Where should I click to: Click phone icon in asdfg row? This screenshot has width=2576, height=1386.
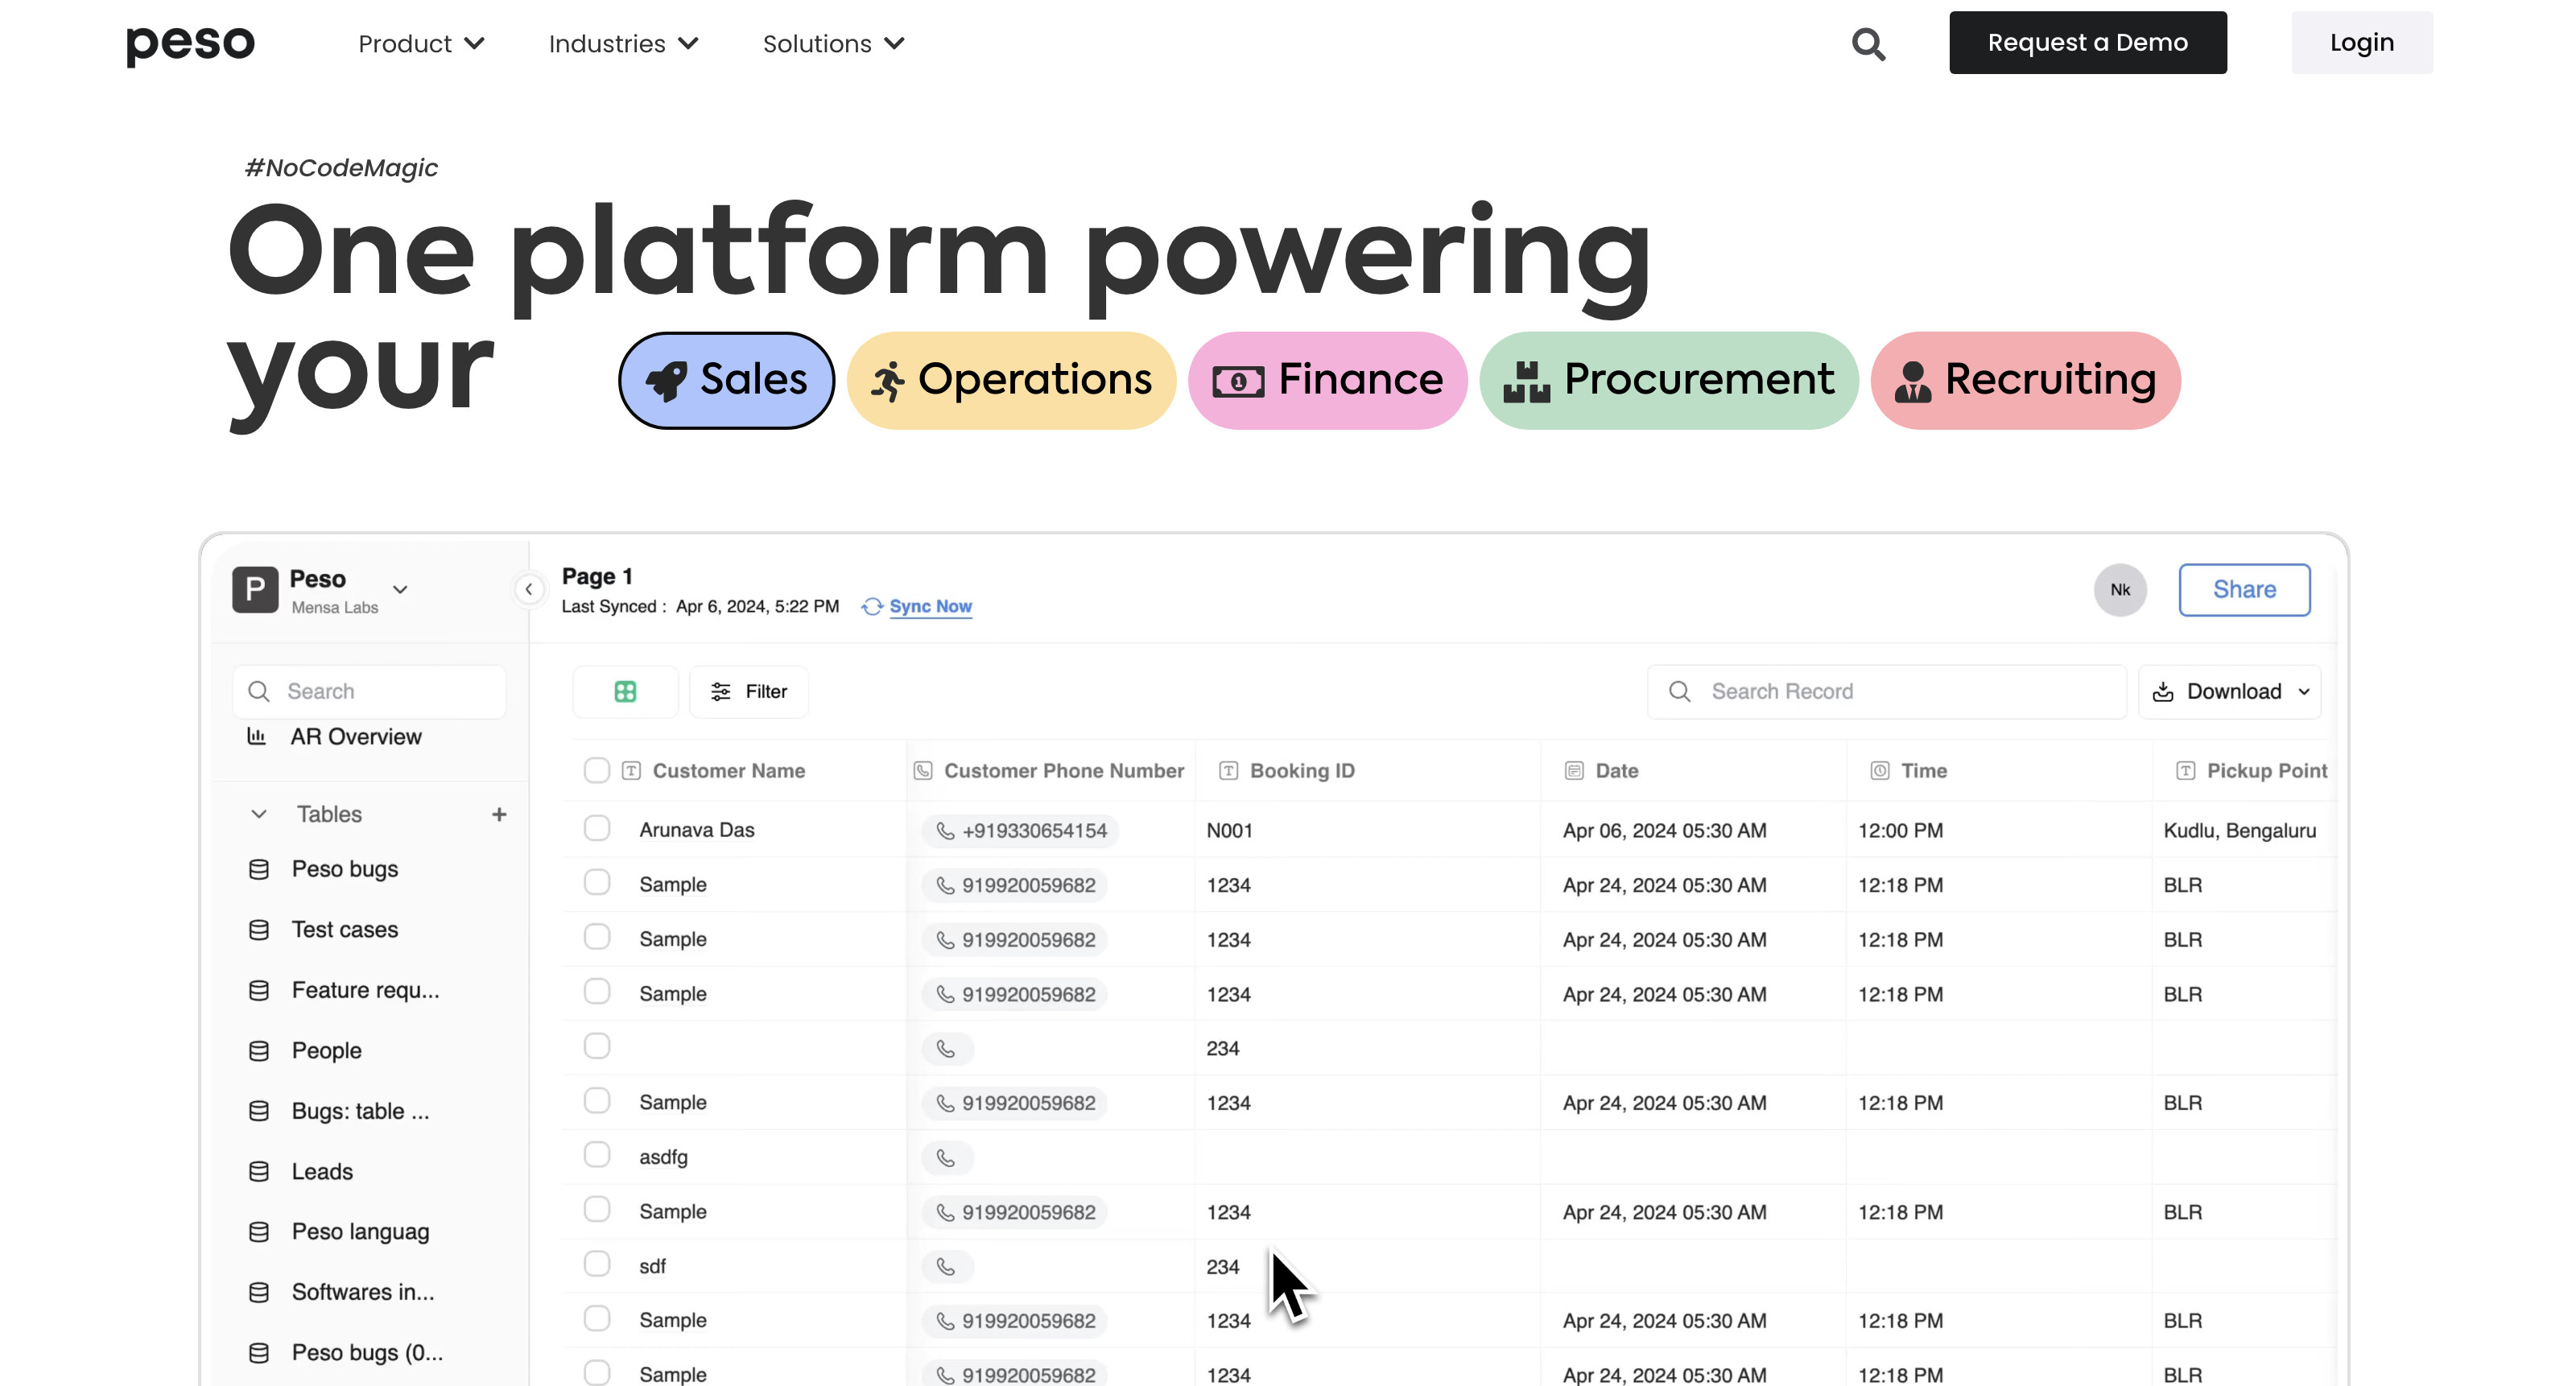pyautogui.click(x=946, y=1158)
